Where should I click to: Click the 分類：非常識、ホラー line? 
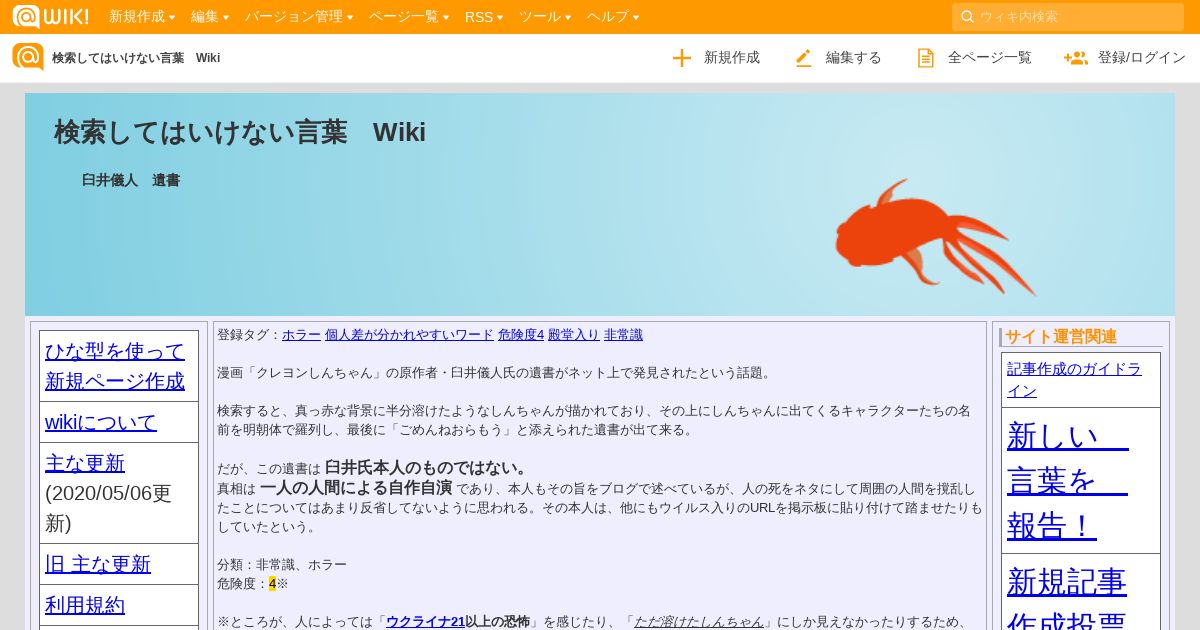tap(282, 565)
